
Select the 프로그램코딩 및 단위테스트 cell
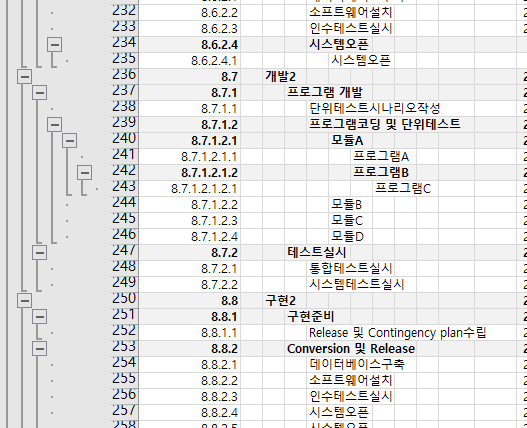click(384, 124)
